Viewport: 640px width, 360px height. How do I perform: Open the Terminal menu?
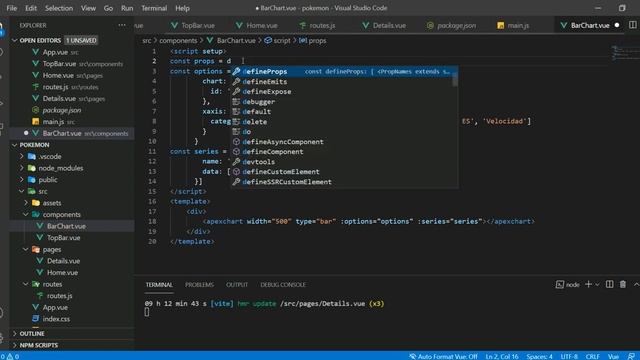(x=154, y=8)
